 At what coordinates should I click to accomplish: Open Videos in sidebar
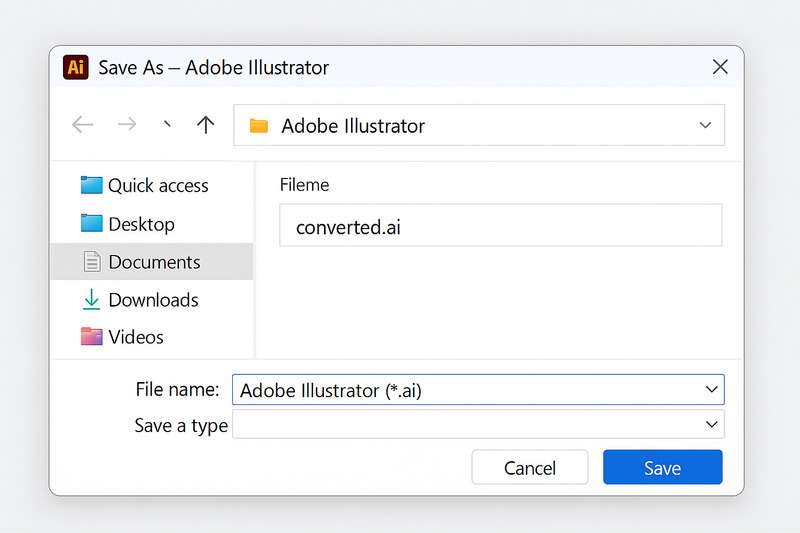tap(152, 337)
